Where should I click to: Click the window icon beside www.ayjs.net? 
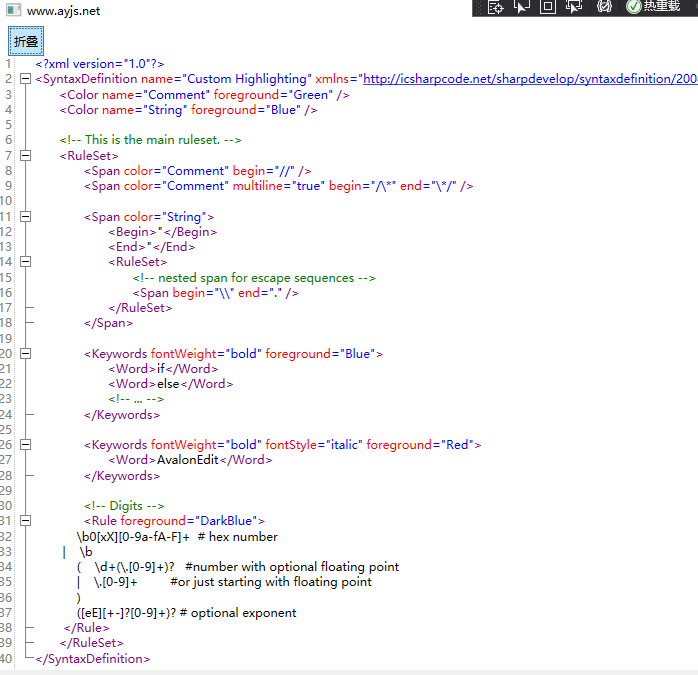coord(13,10)
